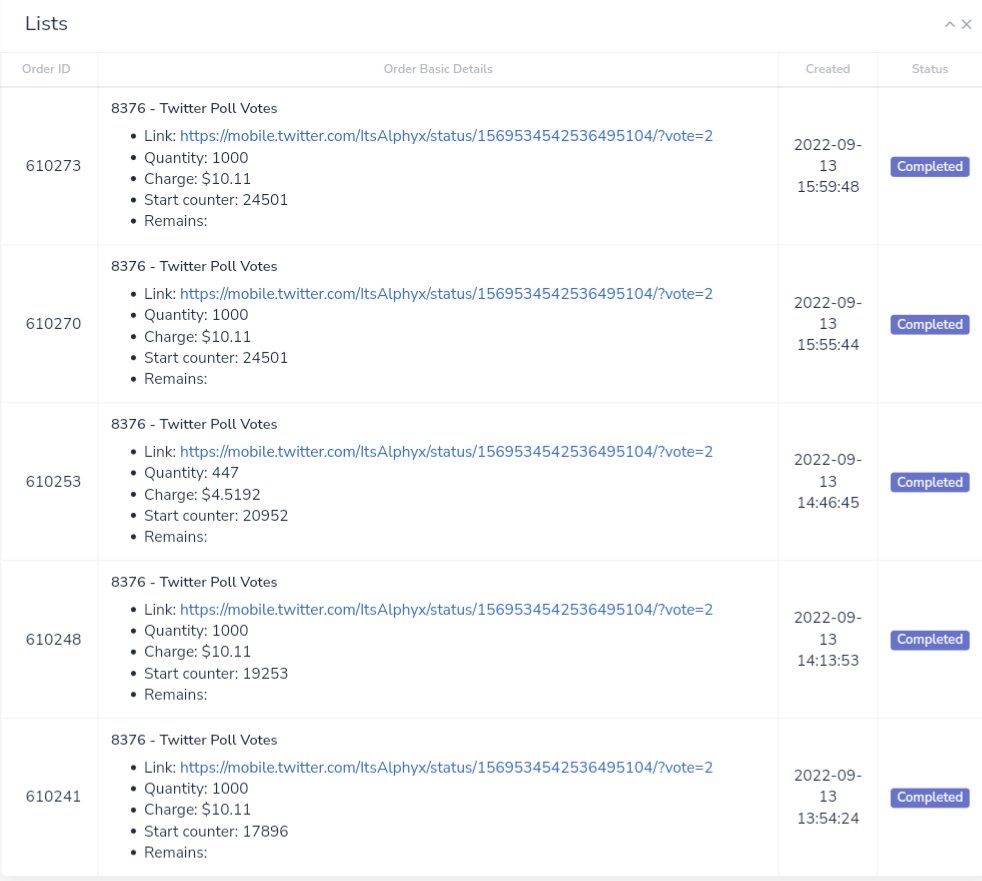The image size is (982, 881).
Task: Click the Status column header
Action: point(929,69)
